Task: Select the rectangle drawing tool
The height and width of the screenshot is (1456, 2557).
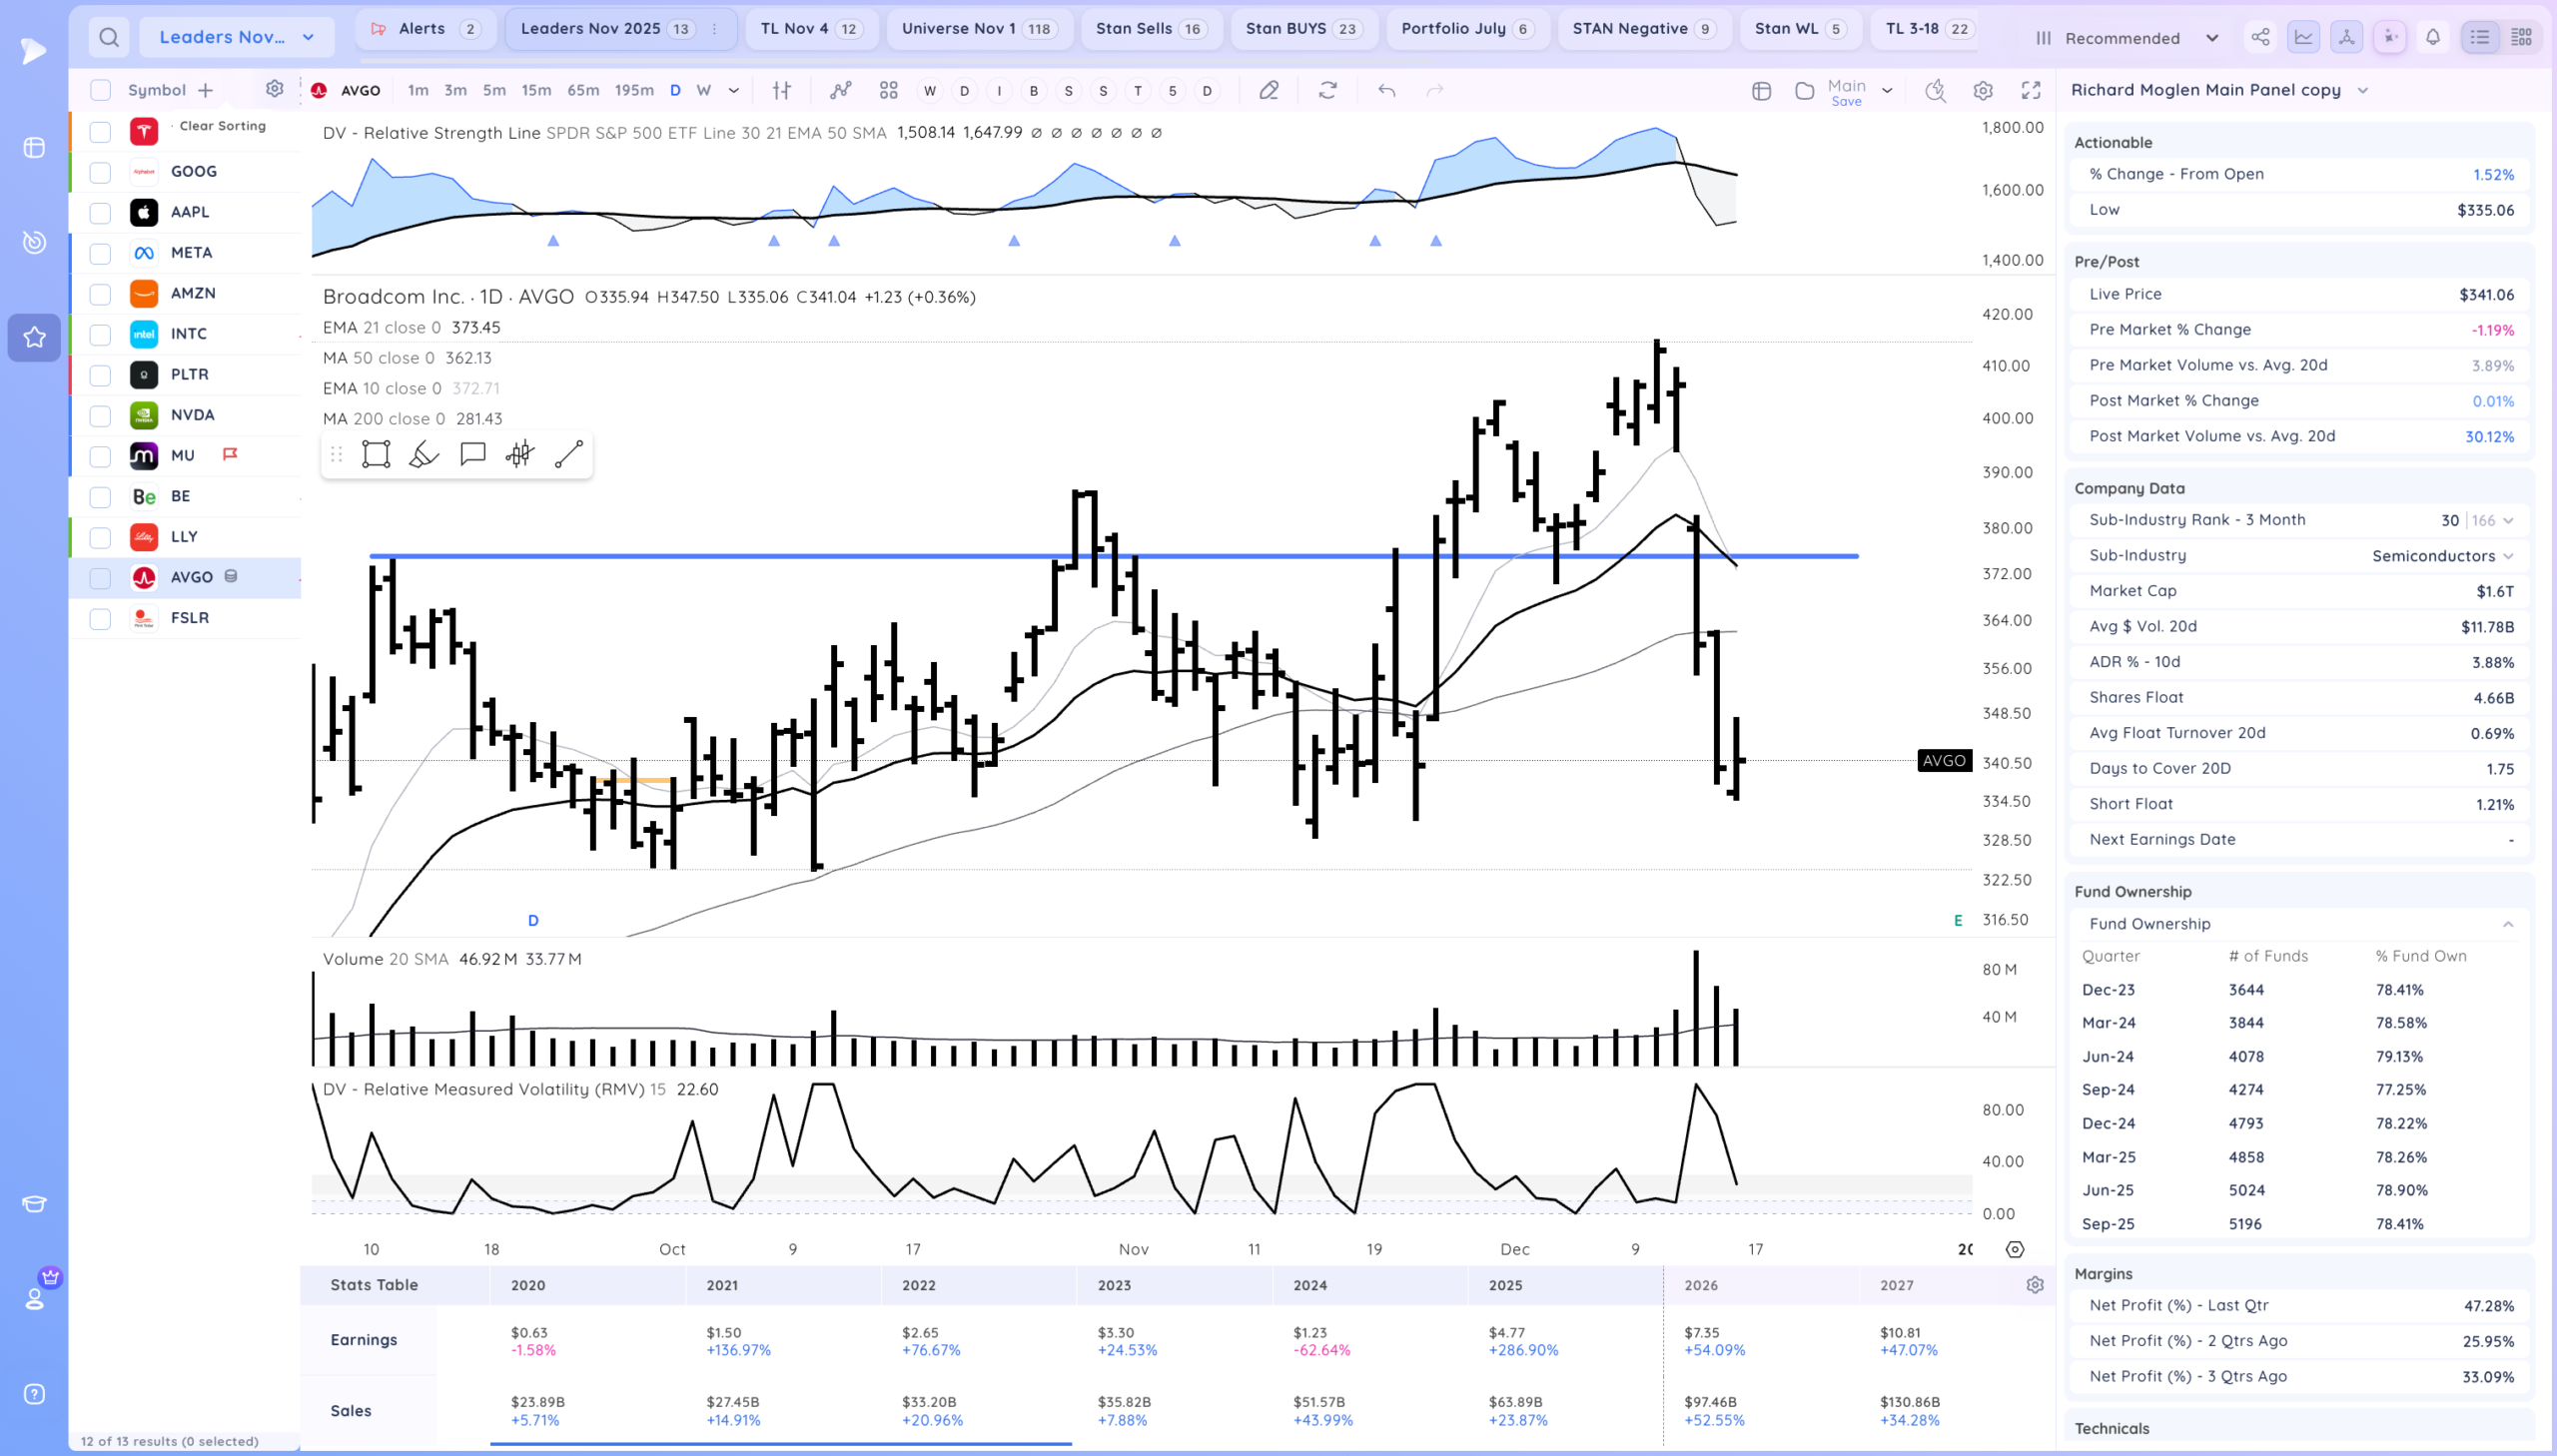Action: (x=376, y=454)
